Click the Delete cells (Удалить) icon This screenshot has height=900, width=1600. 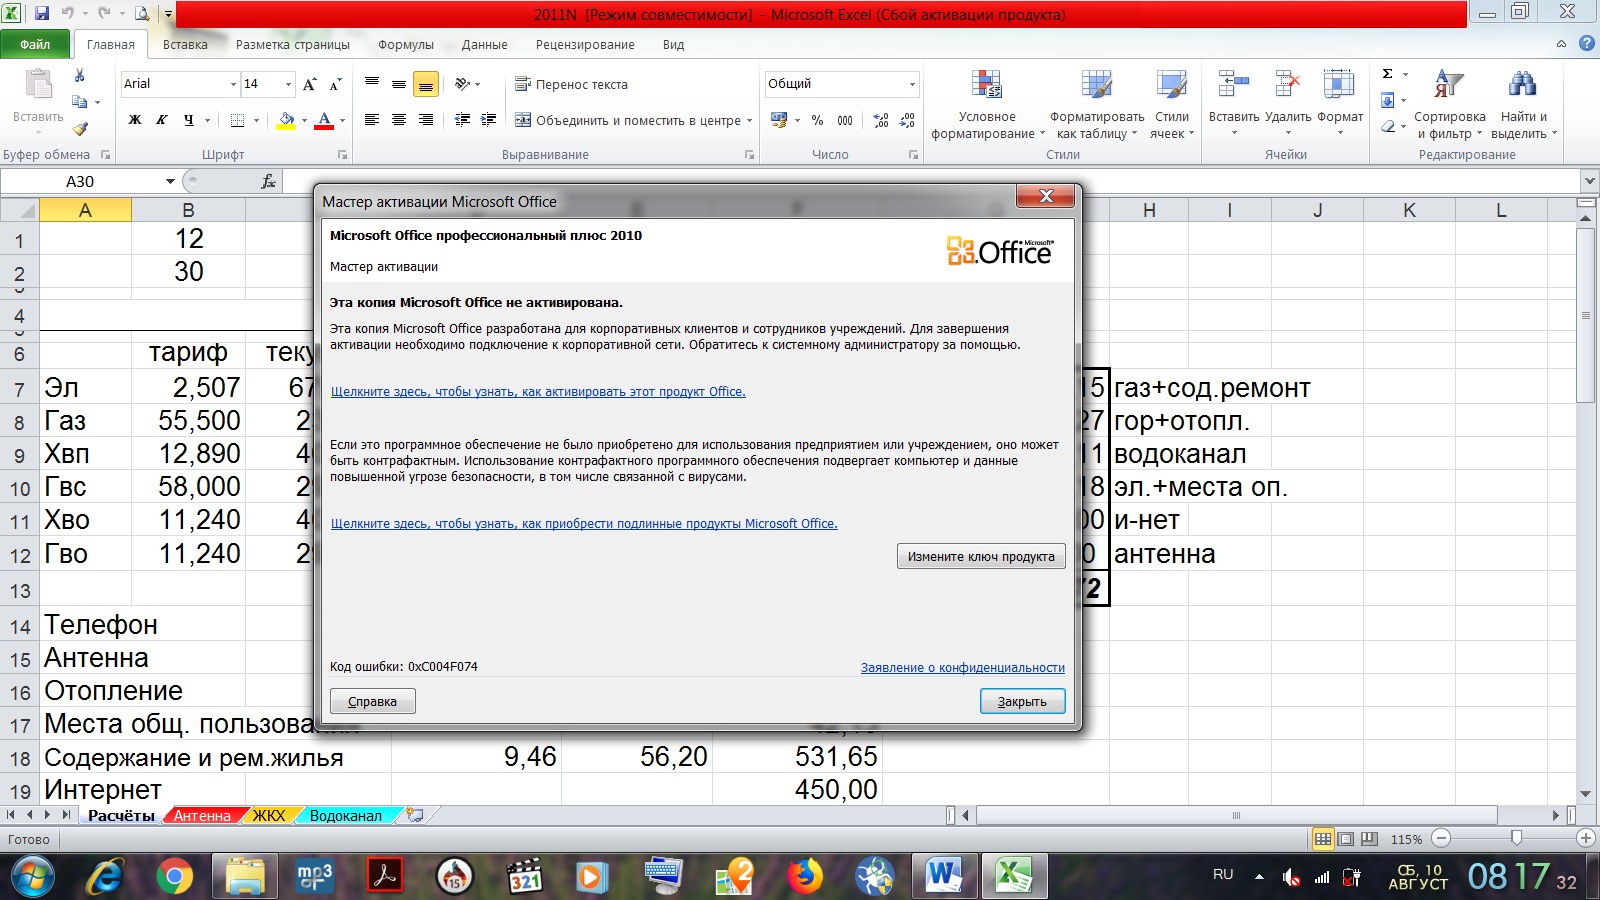[x=1288, y=84]
